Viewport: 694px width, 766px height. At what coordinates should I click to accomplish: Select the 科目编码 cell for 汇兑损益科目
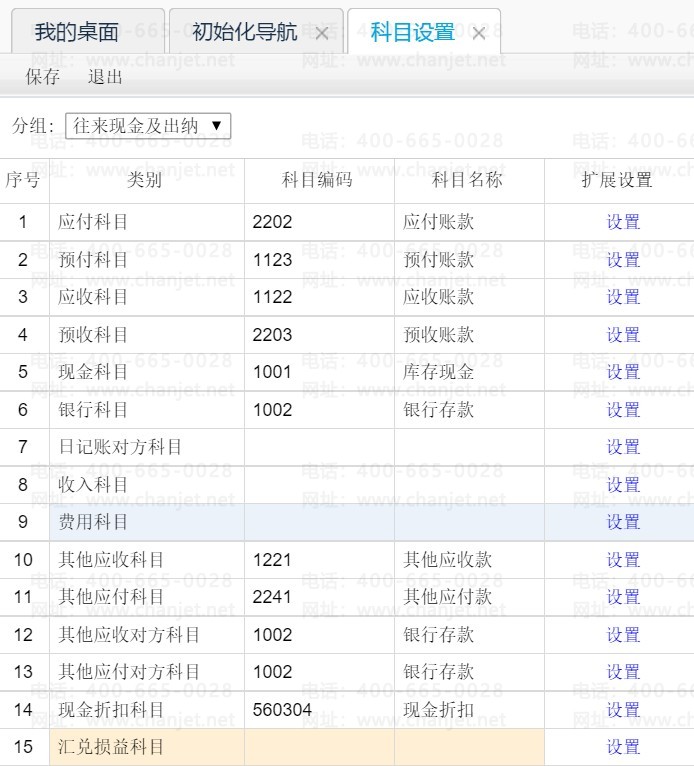(x=318, y=747)
